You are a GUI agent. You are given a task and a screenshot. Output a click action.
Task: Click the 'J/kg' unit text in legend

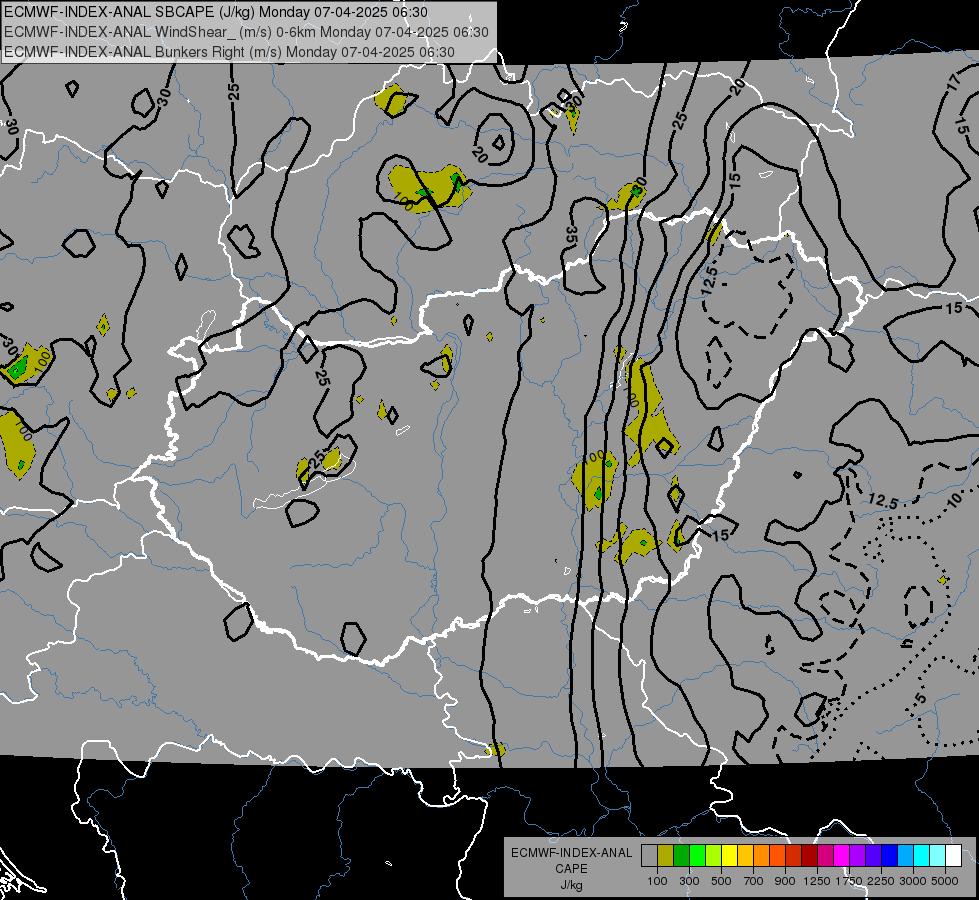coord(571,885)
